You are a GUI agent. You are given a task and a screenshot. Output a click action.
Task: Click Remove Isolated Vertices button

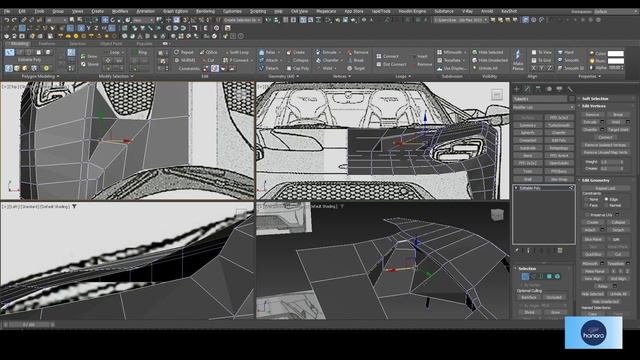[x=605, y=145]
